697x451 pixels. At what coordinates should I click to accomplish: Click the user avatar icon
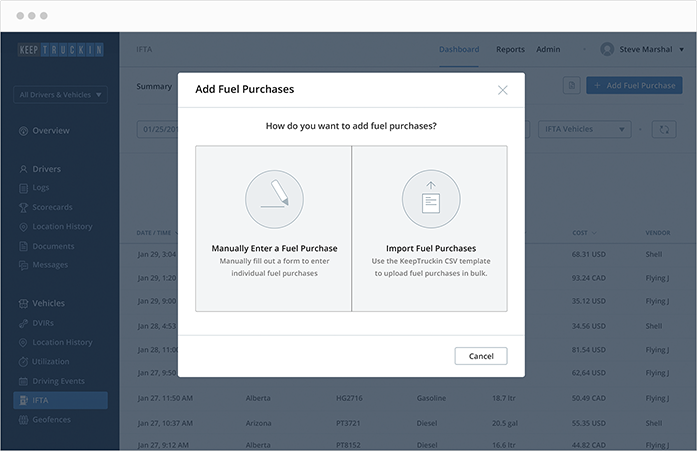point(607,49)
